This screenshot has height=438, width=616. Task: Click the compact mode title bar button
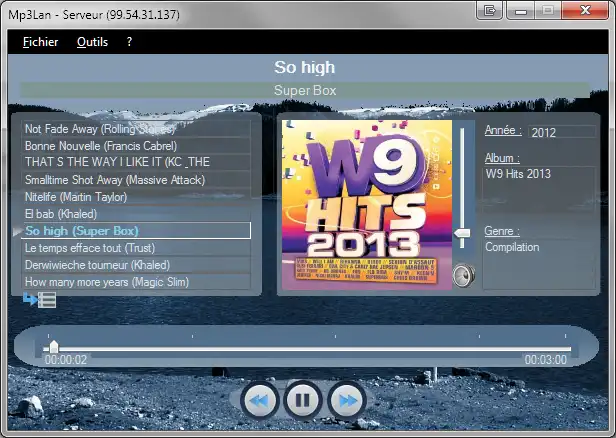tap(489, 10)
